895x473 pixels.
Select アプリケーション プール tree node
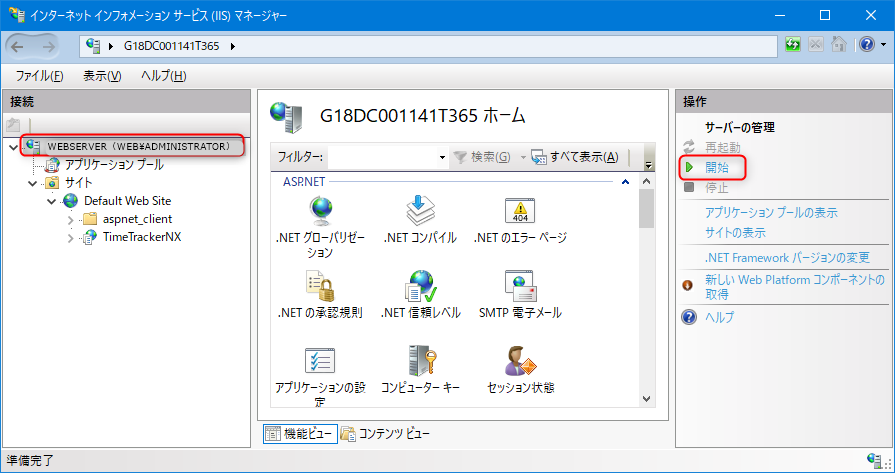pyautogui.click(x=114, y=165)
